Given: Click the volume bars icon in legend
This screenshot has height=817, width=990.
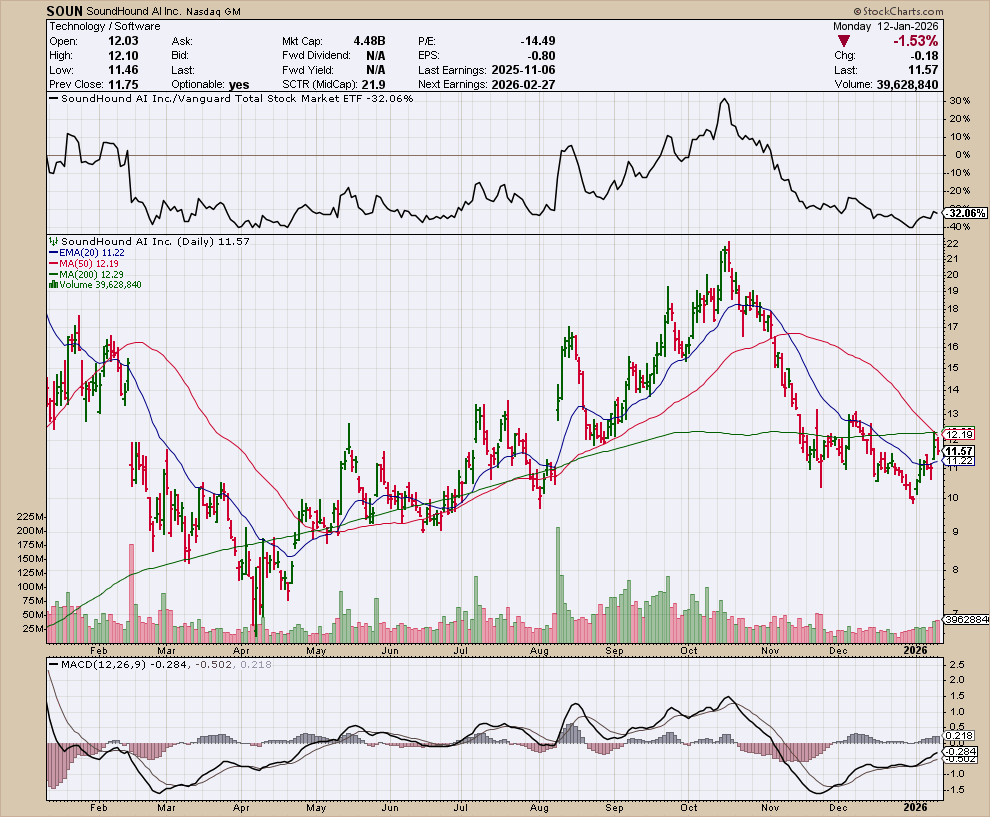Looking at the screenshot, I should click(x=54, y=285).
